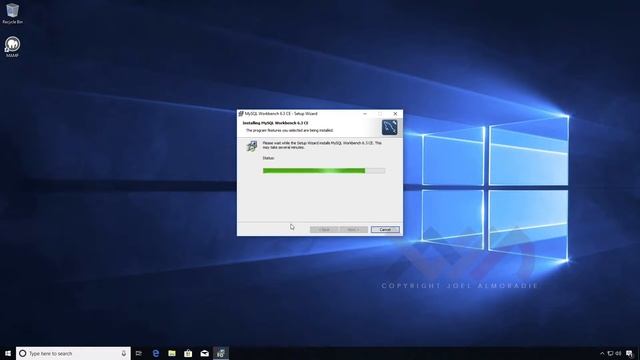The width and height of the screenshot is (640, 360).
Task: Click the Cancel button in Setup Wizard
Action: click(x=385, y=230)
